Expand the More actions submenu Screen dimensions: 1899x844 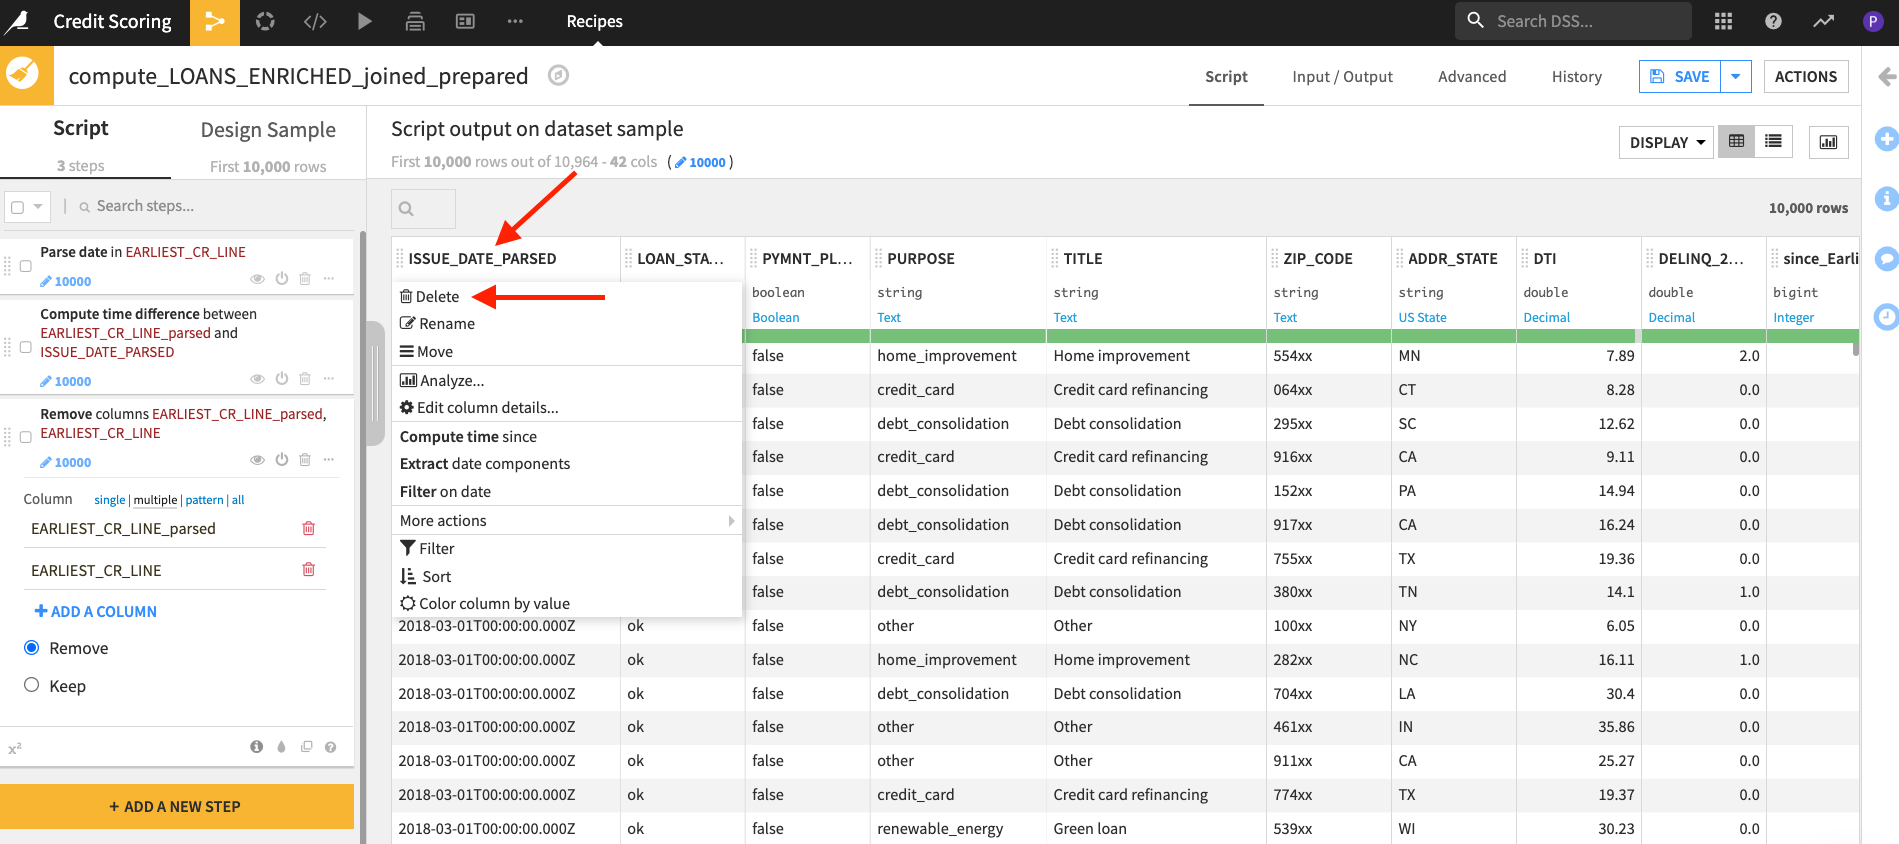(x=567, y=520)
